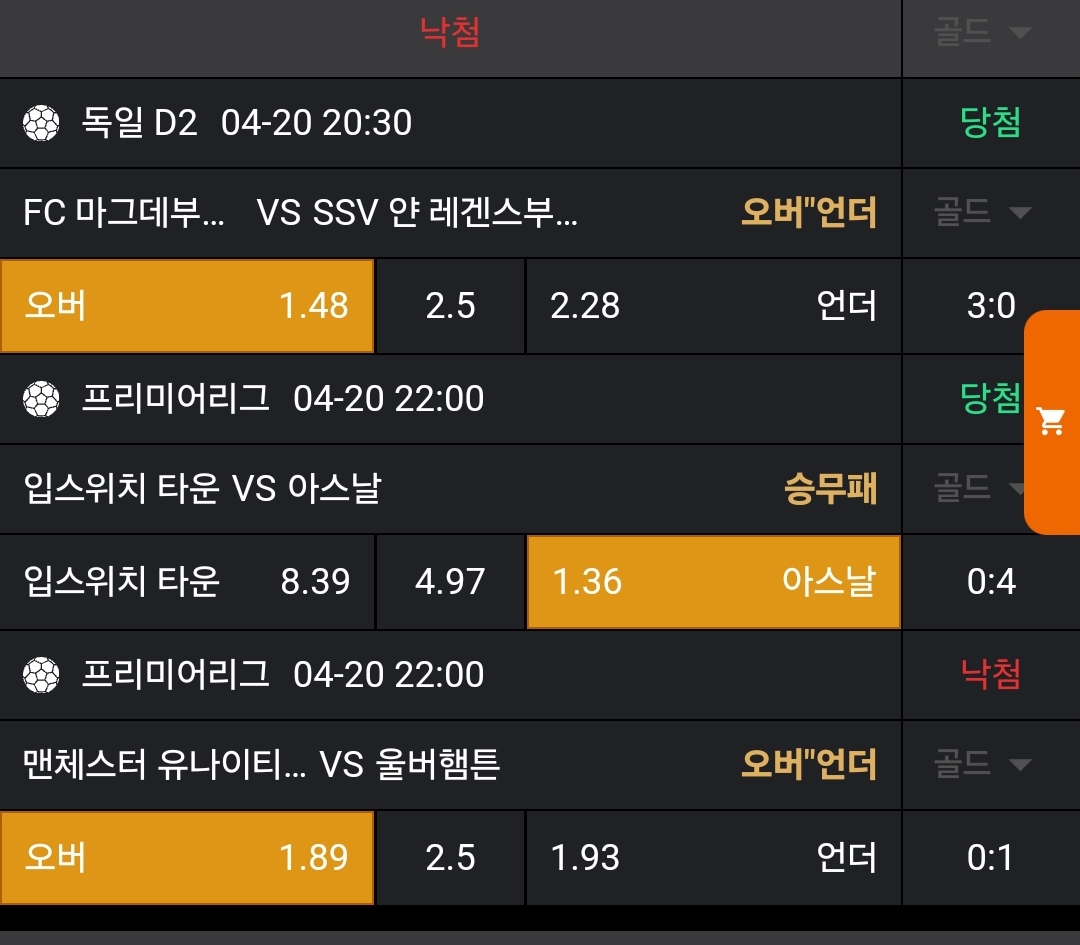Click the 승무패 bet type label
Image resolution: width=1080 pixels, height=945 pixels.
(x=830, y=490)
